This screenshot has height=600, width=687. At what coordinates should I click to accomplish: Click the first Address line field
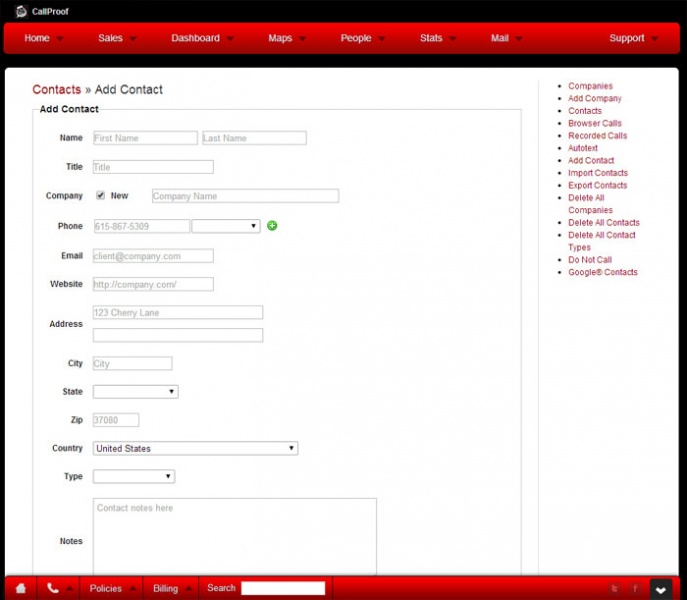coord(178,312)
